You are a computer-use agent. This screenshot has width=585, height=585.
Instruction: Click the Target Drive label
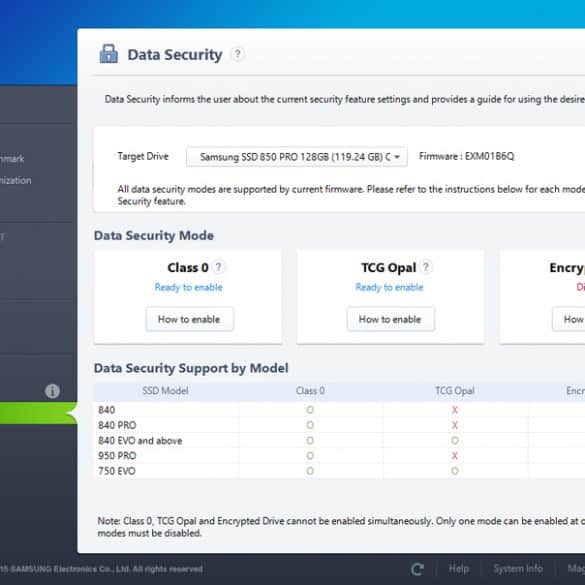coord(143,156)
